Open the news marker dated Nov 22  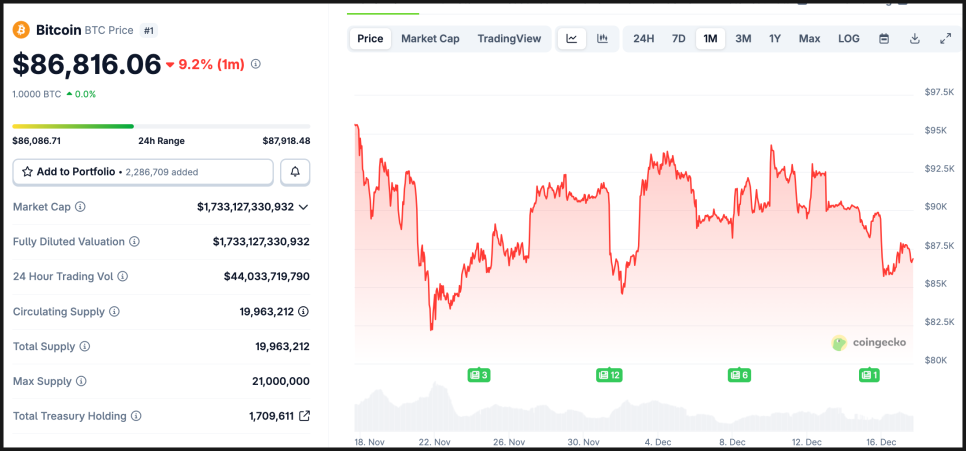tap(478, 375)
